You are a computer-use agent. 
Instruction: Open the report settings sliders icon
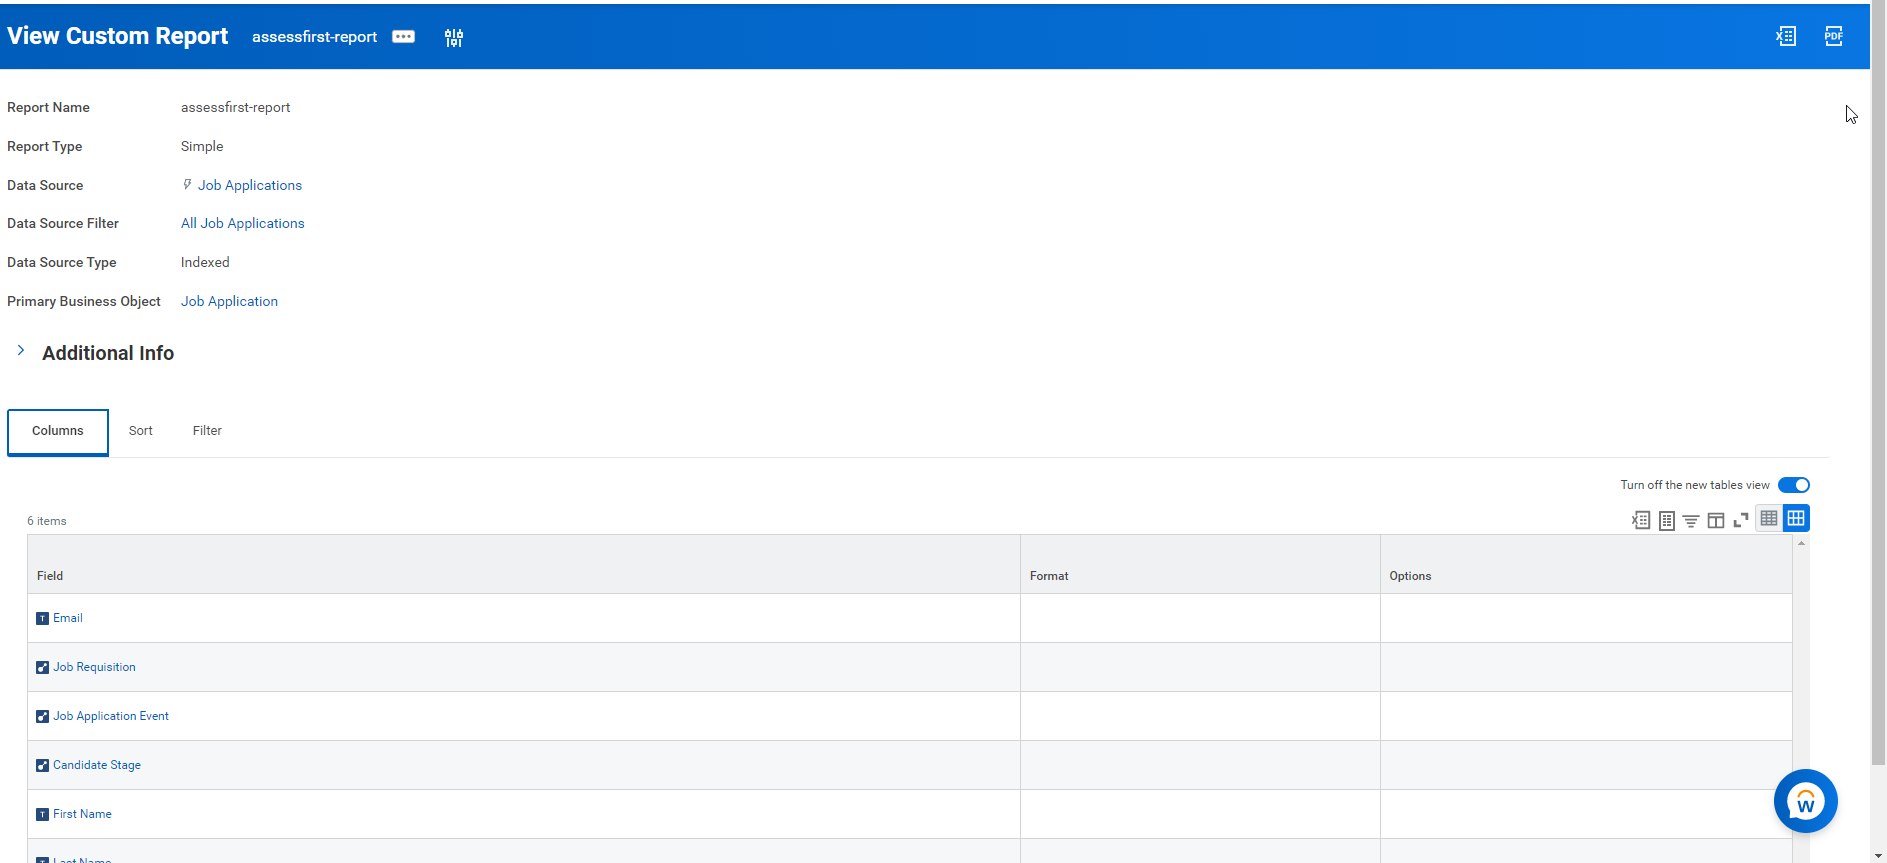coord(454,37)
